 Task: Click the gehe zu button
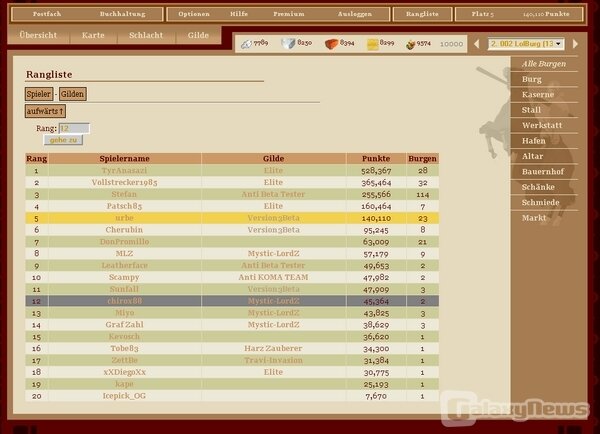point(63,140)
